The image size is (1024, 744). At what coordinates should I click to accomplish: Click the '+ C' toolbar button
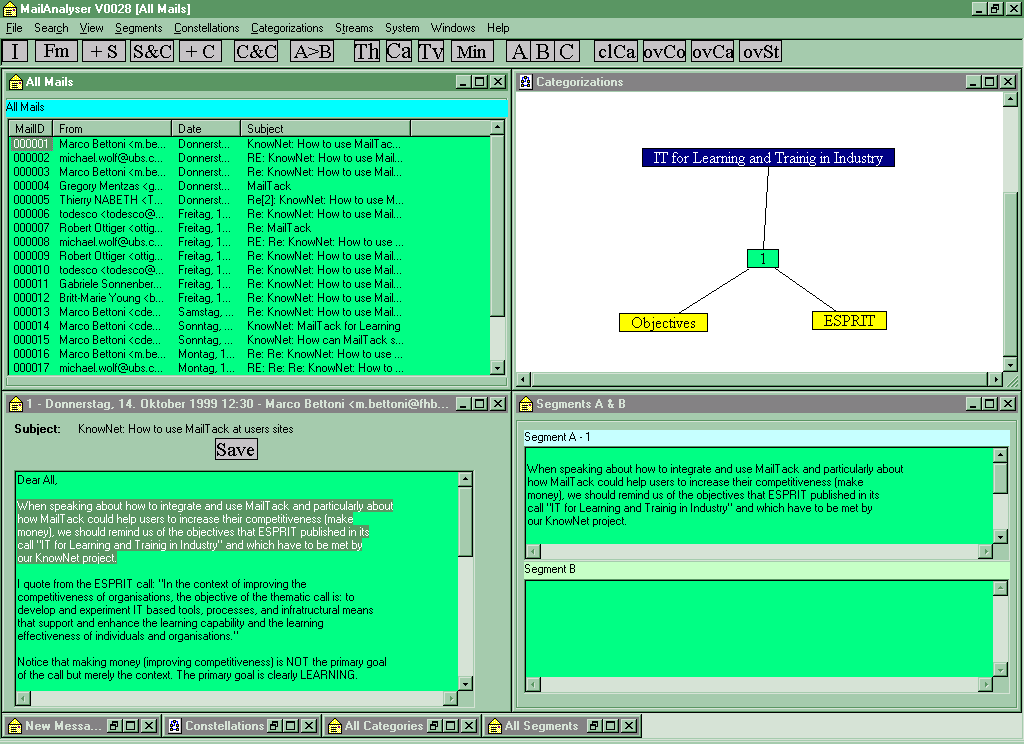(200, 51)
